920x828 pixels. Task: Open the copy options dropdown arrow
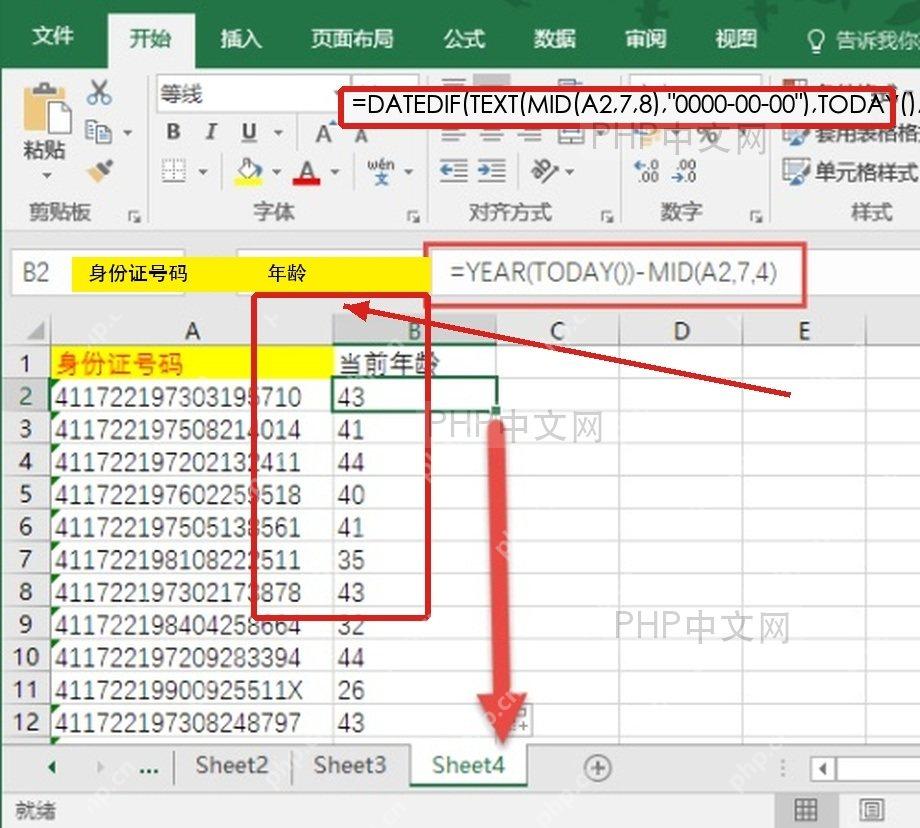pyautogui.click(x=127, y=133)
